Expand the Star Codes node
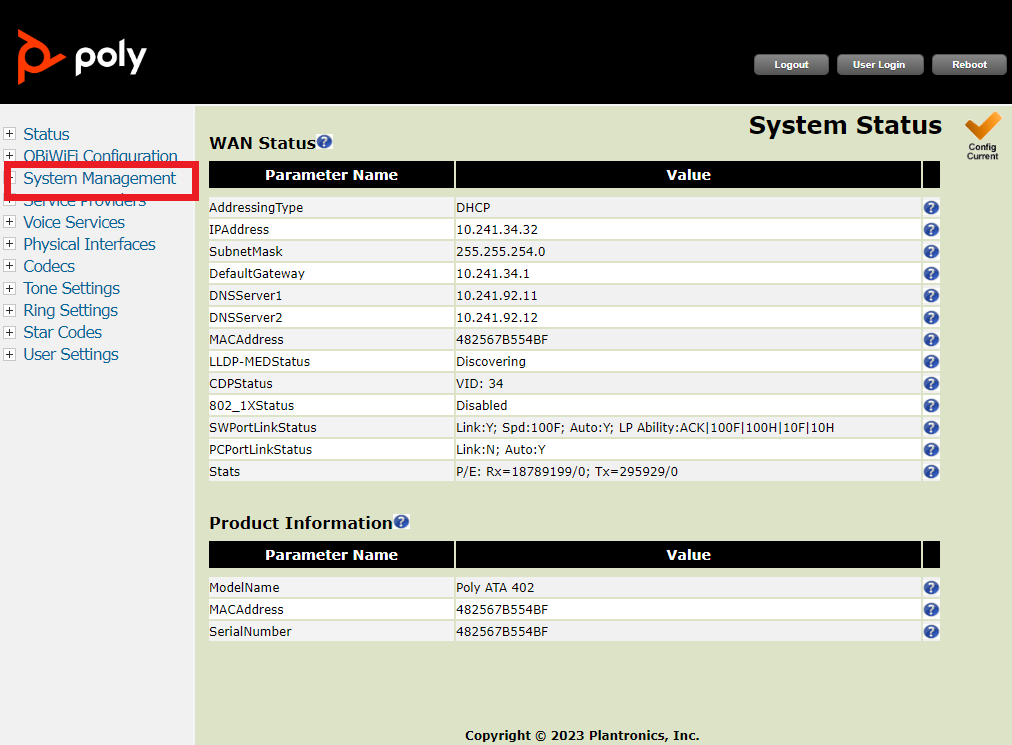1012x745 pixels. (x=10, y=332)
